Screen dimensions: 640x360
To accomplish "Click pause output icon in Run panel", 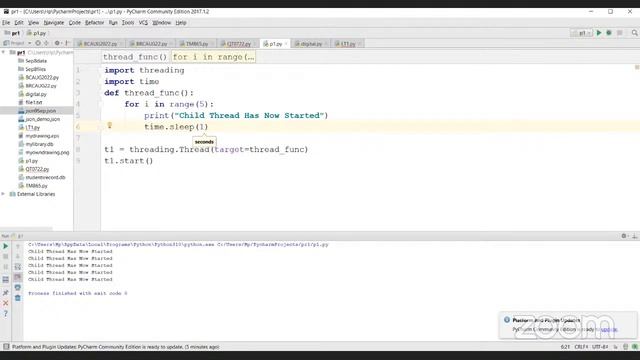I will click(x=6, y=267).
